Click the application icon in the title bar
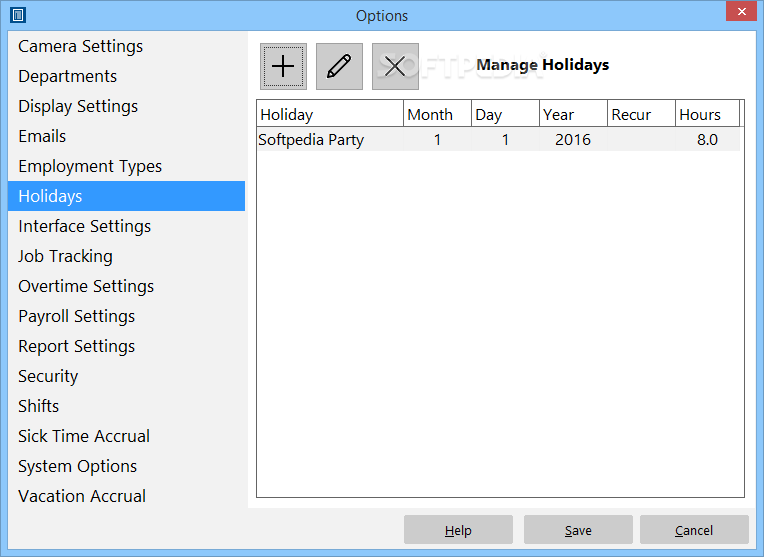The width and height of the screenshot is (764, 557). point(18,15)
